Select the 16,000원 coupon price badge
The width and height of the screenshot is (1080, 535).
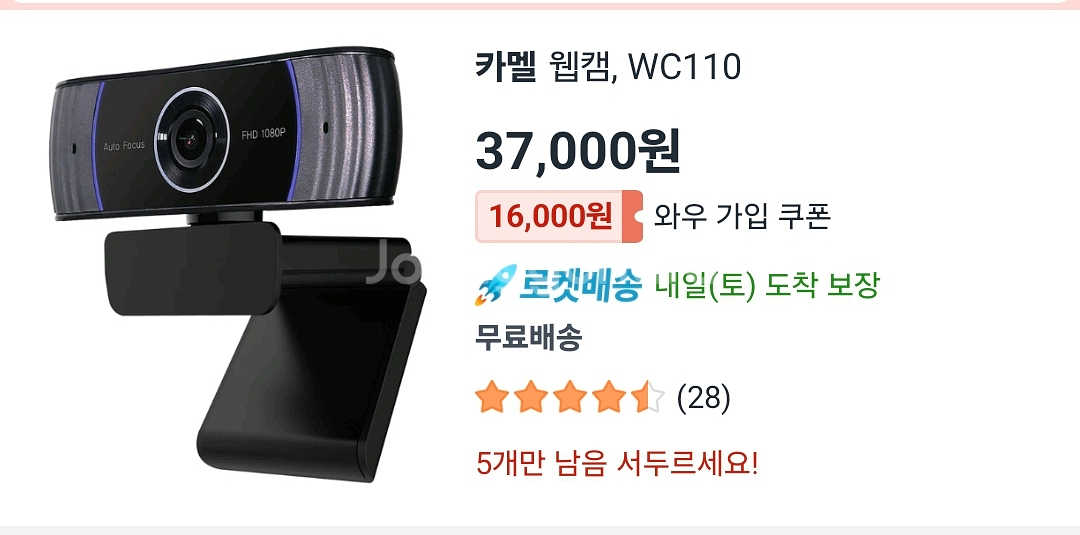pos(559,216)
